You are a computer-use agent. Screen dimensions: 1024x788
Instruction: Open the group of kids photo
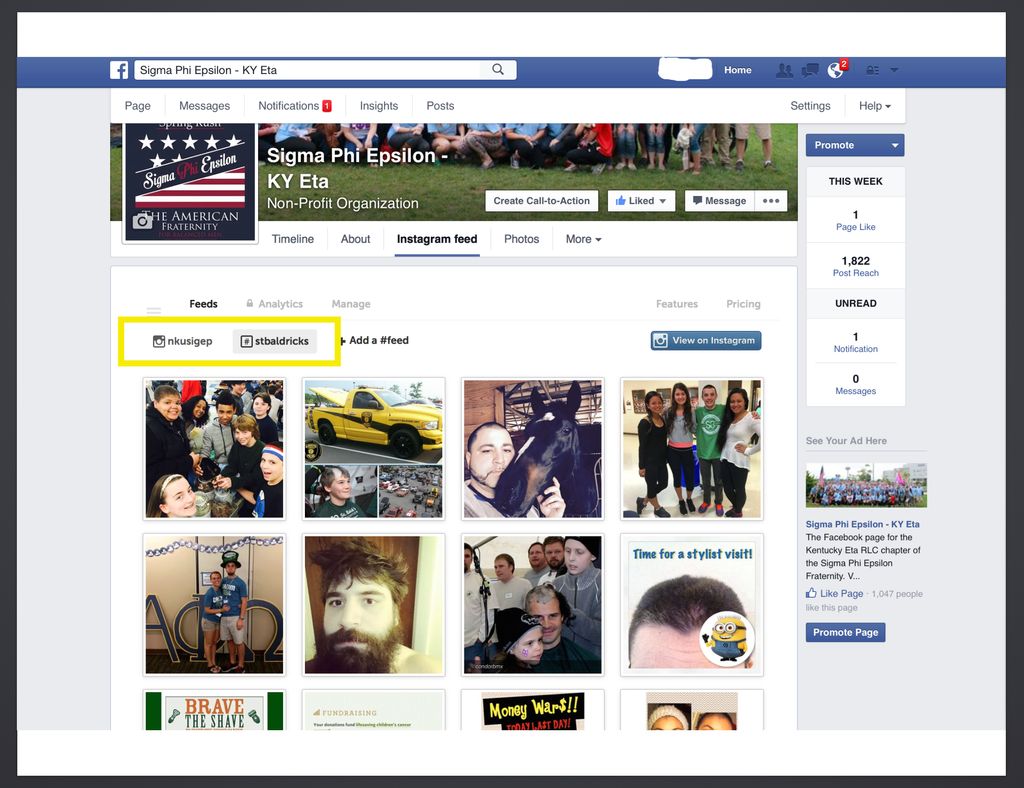[x=214, y=449]
